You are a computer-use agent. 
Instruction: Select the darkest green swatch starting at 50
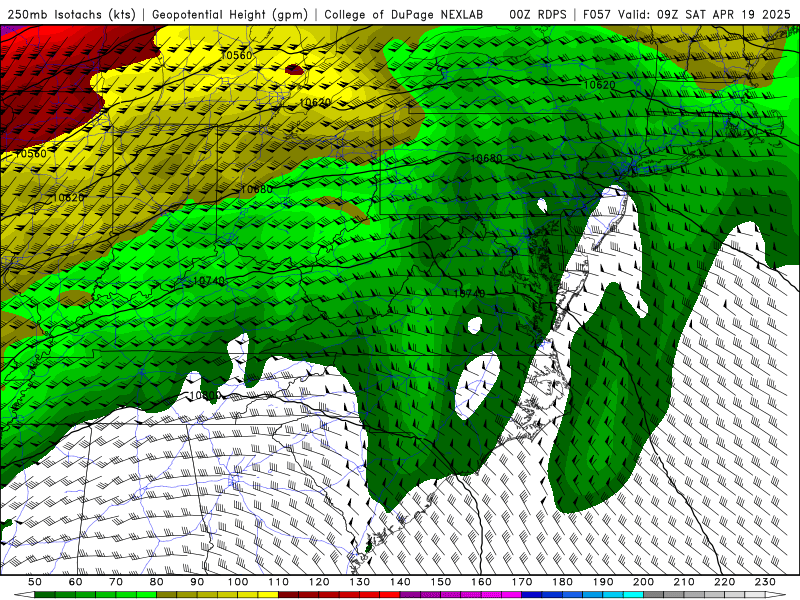click(45, 595)
